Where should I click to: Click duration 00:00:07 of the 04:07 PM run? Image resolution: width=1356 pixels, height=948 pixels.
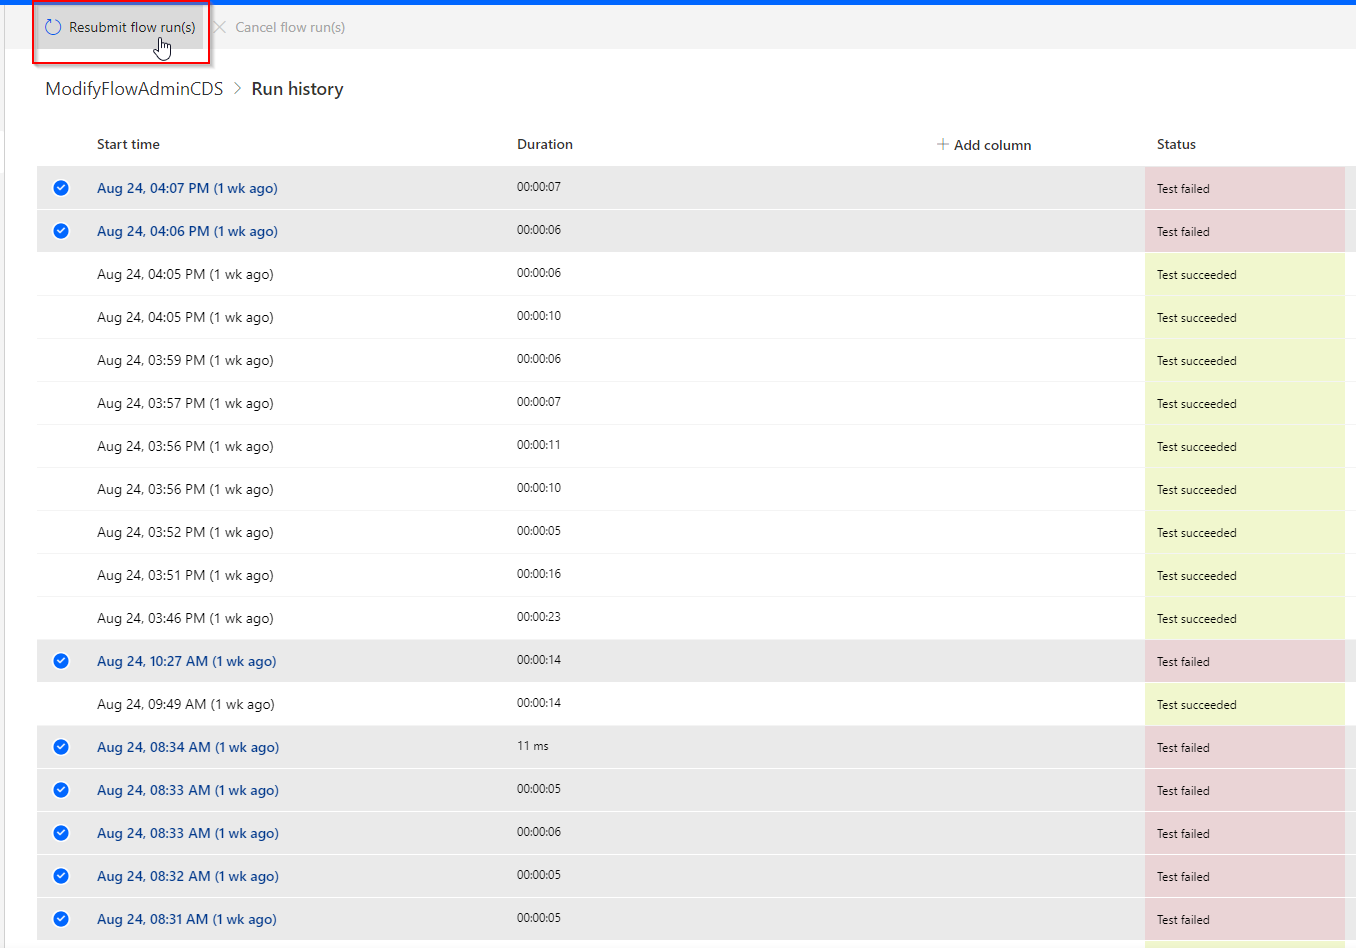539,187
